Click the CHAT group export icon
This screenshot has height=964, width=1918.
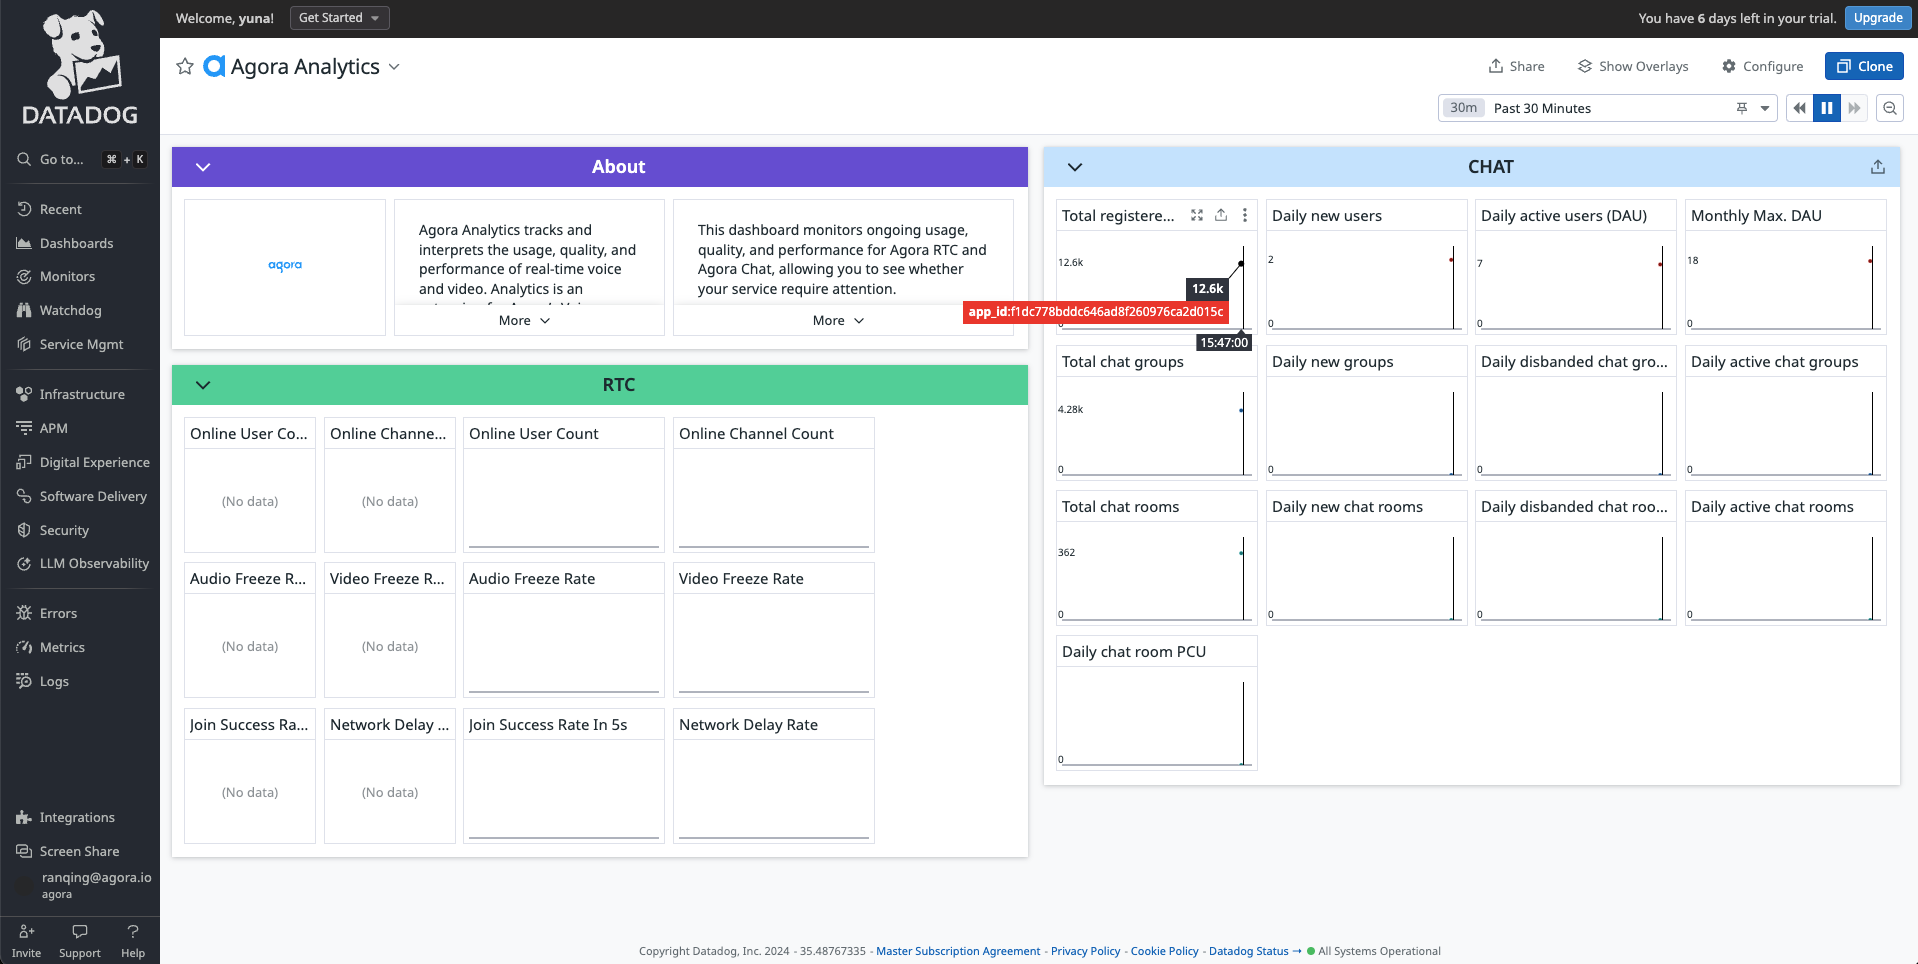tap(1878, 167)
